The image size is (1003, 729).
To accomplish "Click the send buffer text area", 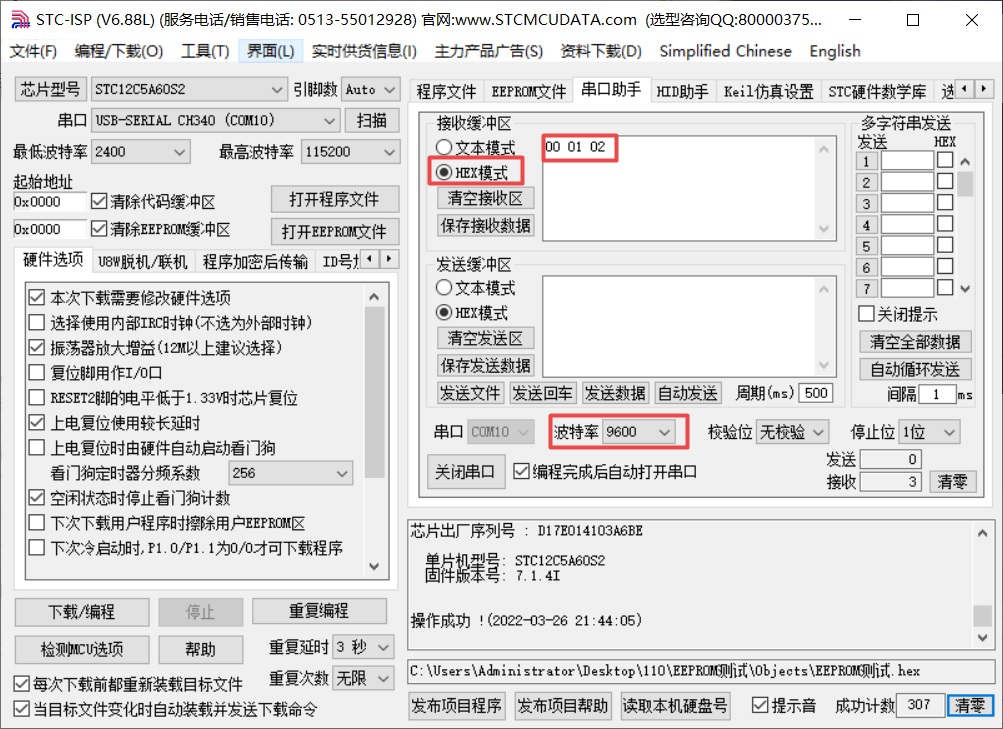I will point(679,326).
